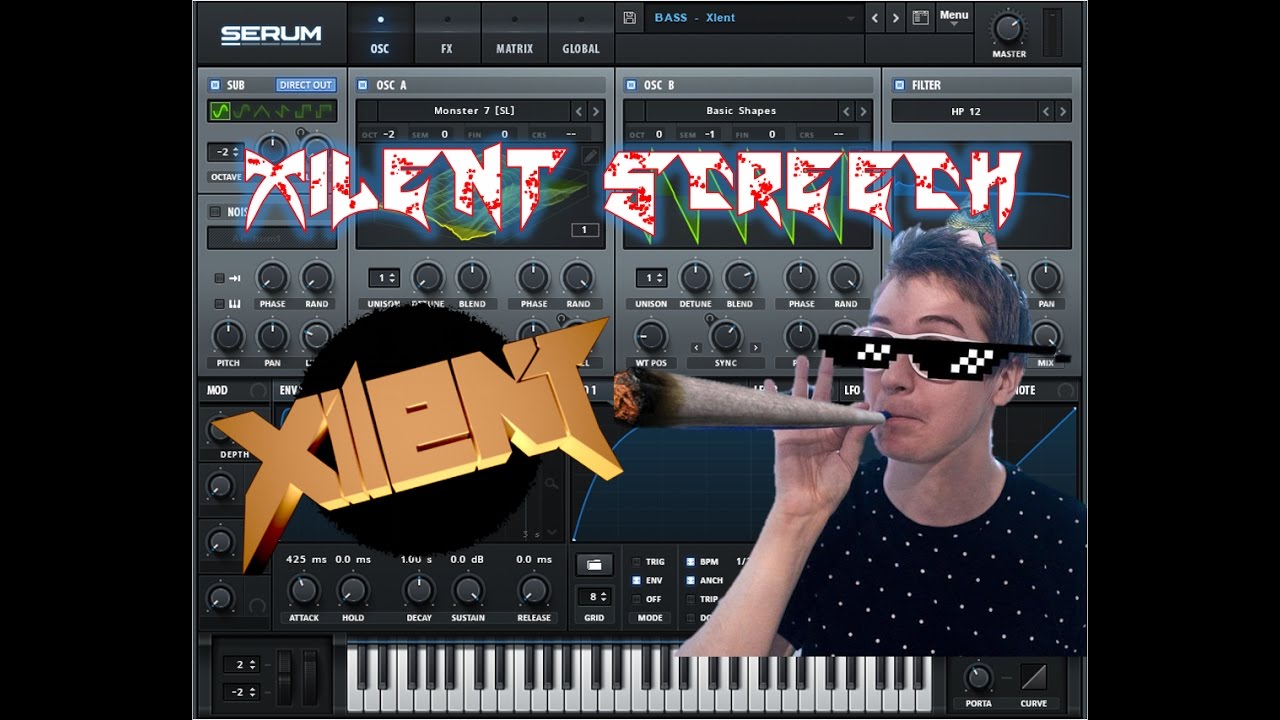This screenshot has height=720, width=1280.
Task: Enable LFO TRIP checkbox
Action: (x=691, y=599)
